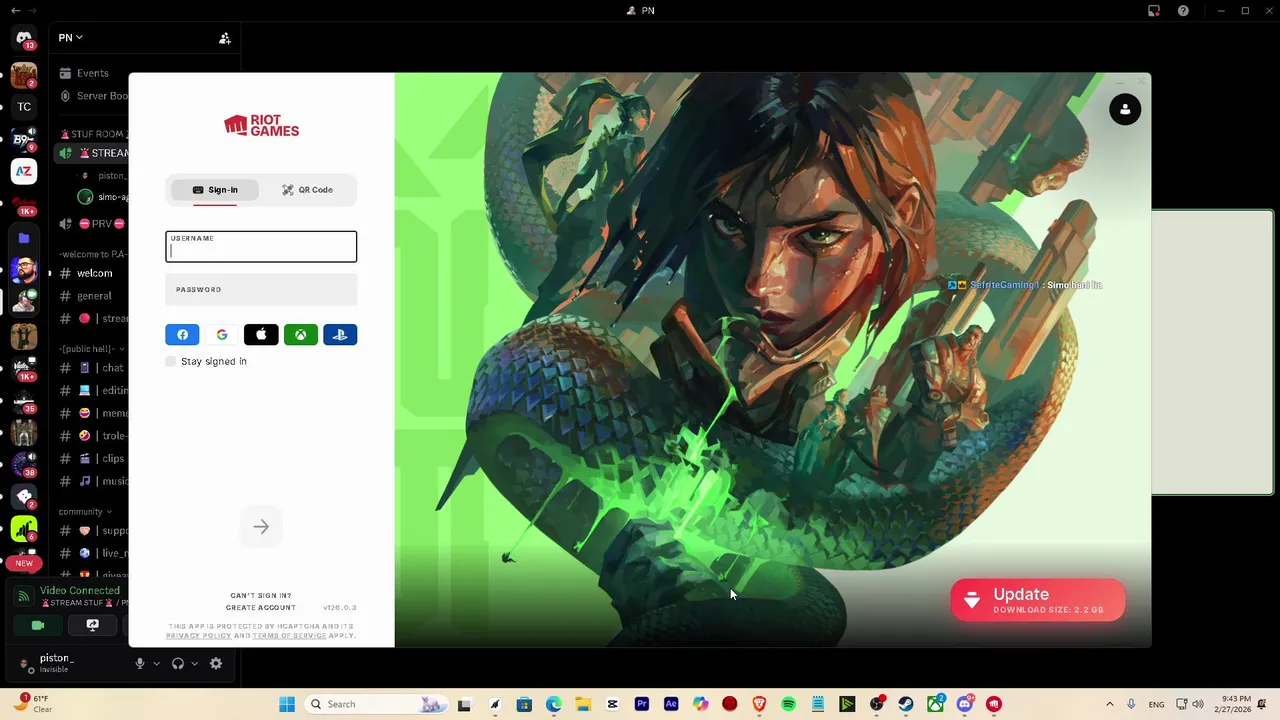Open PN server dropdown menu
Screen dimensions: 1280x720
click(x=71, y=38)
